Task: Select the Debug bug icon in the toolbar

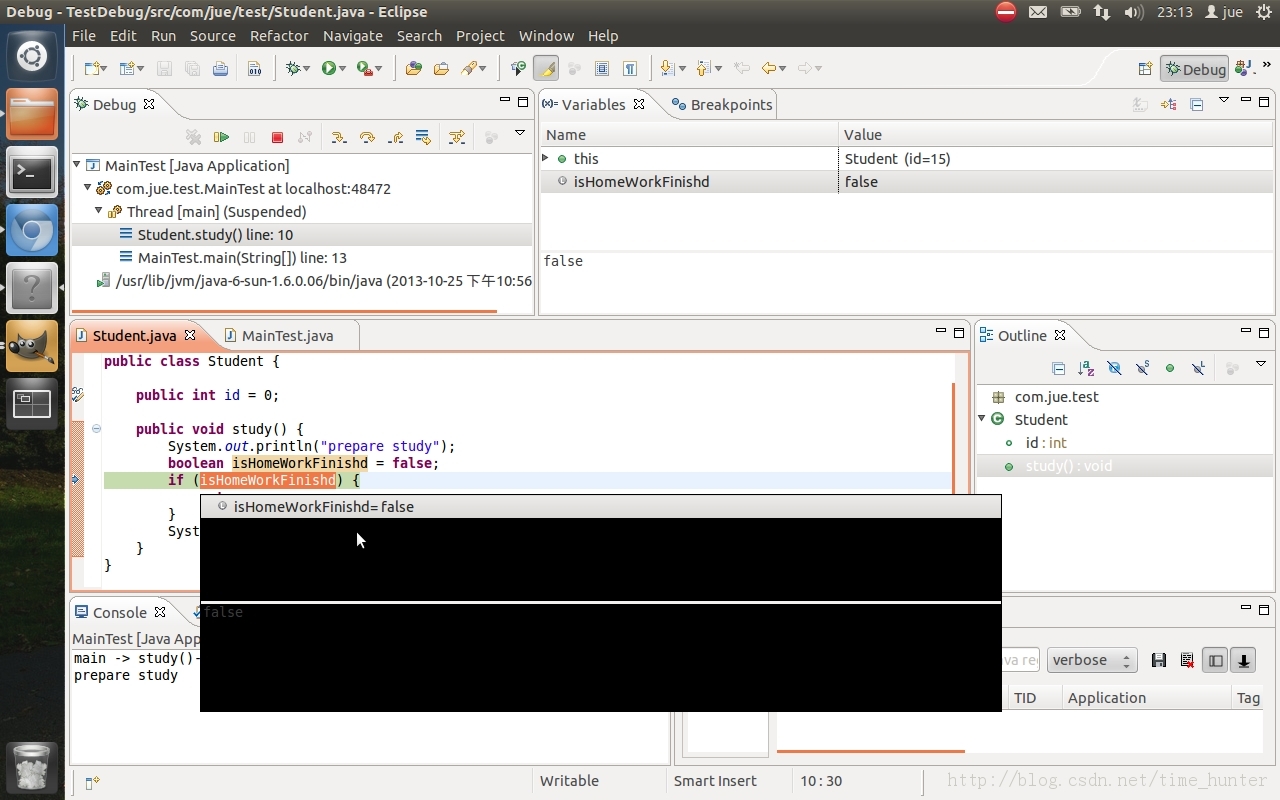Action: coord(291,68)
